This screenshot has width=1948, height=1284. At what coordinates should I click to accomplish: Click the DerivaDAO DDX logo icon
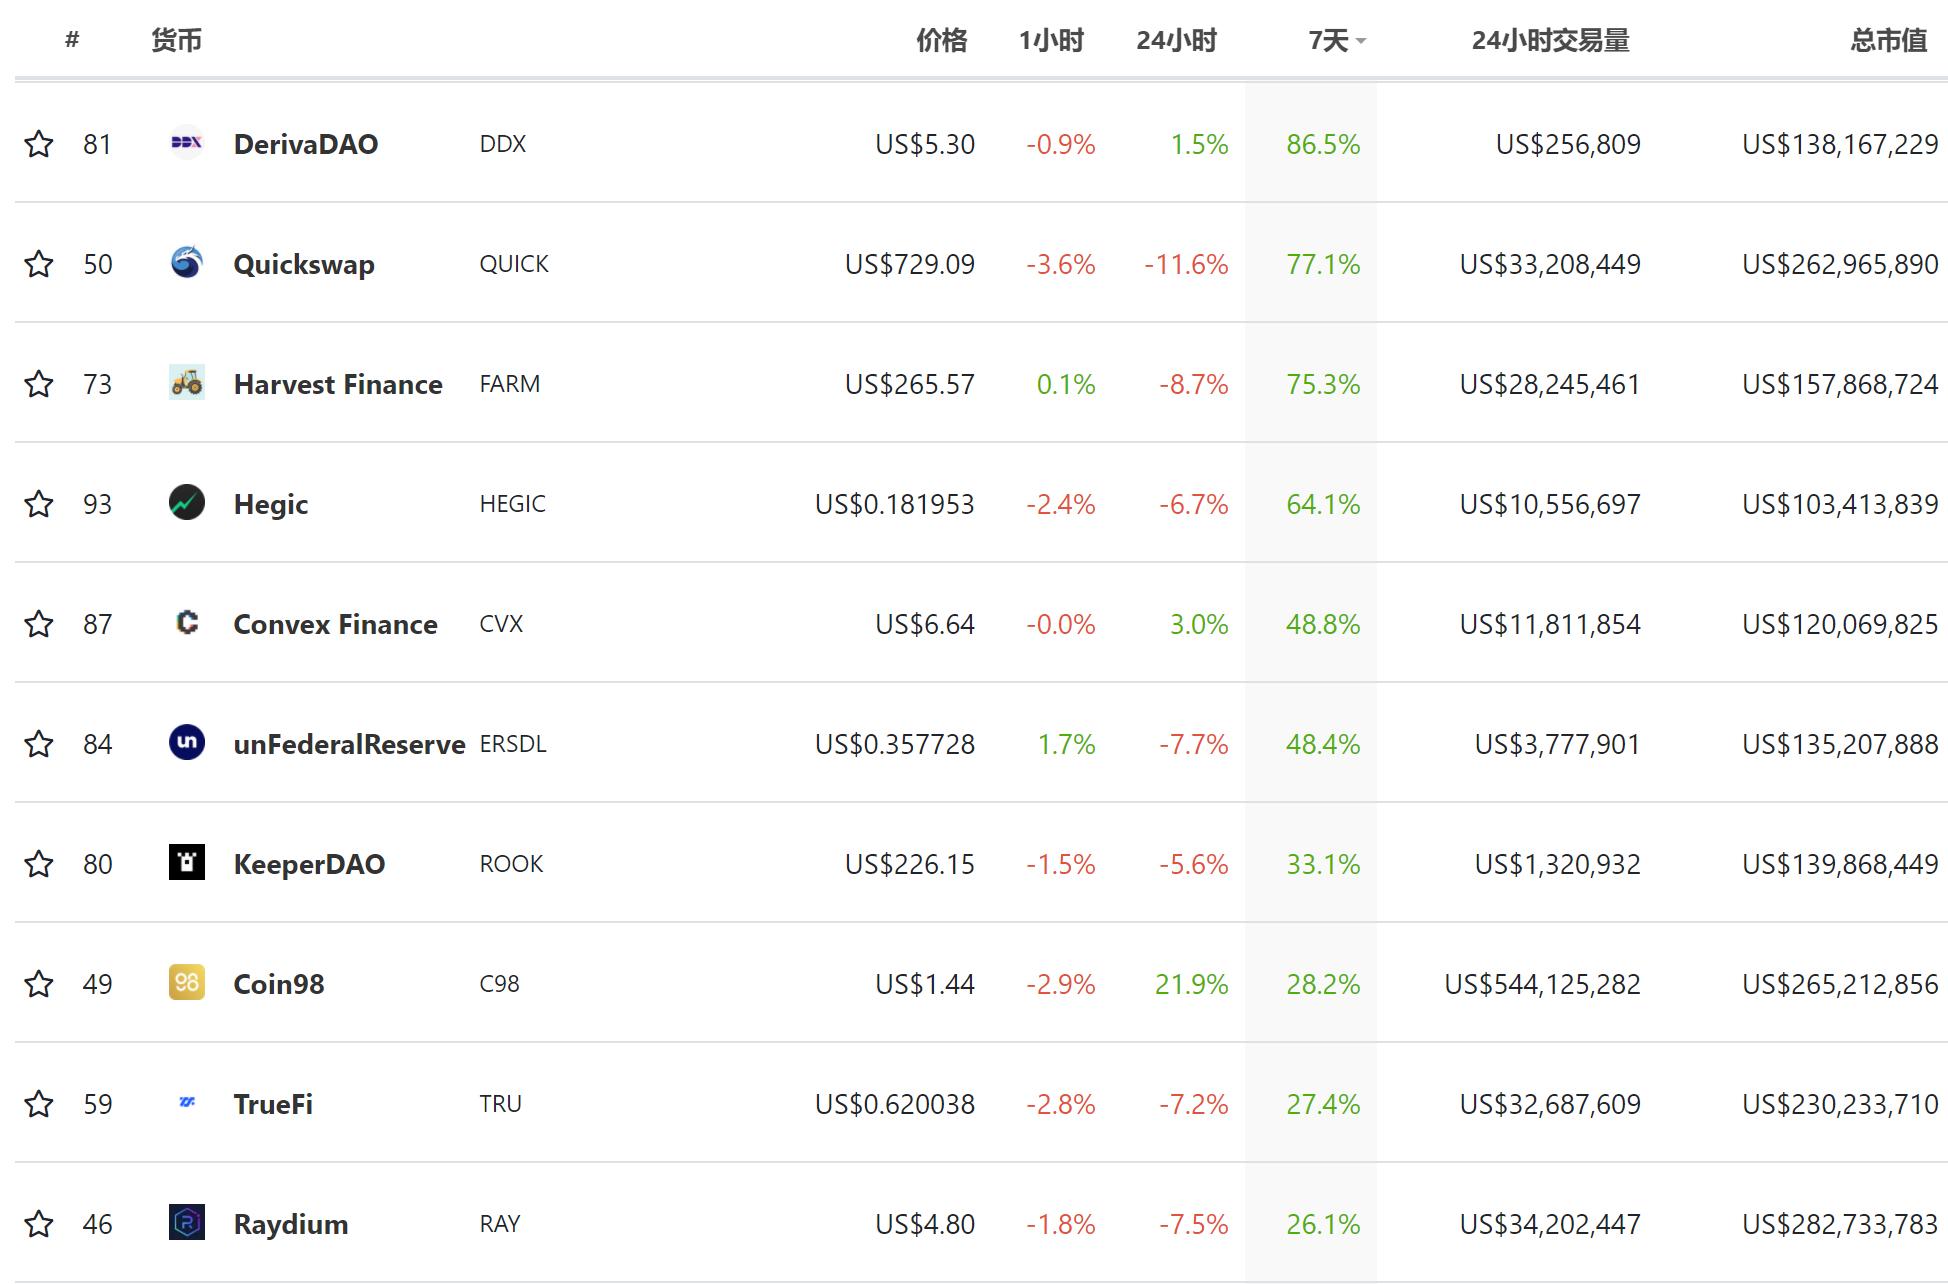click(x=187, y=143)
